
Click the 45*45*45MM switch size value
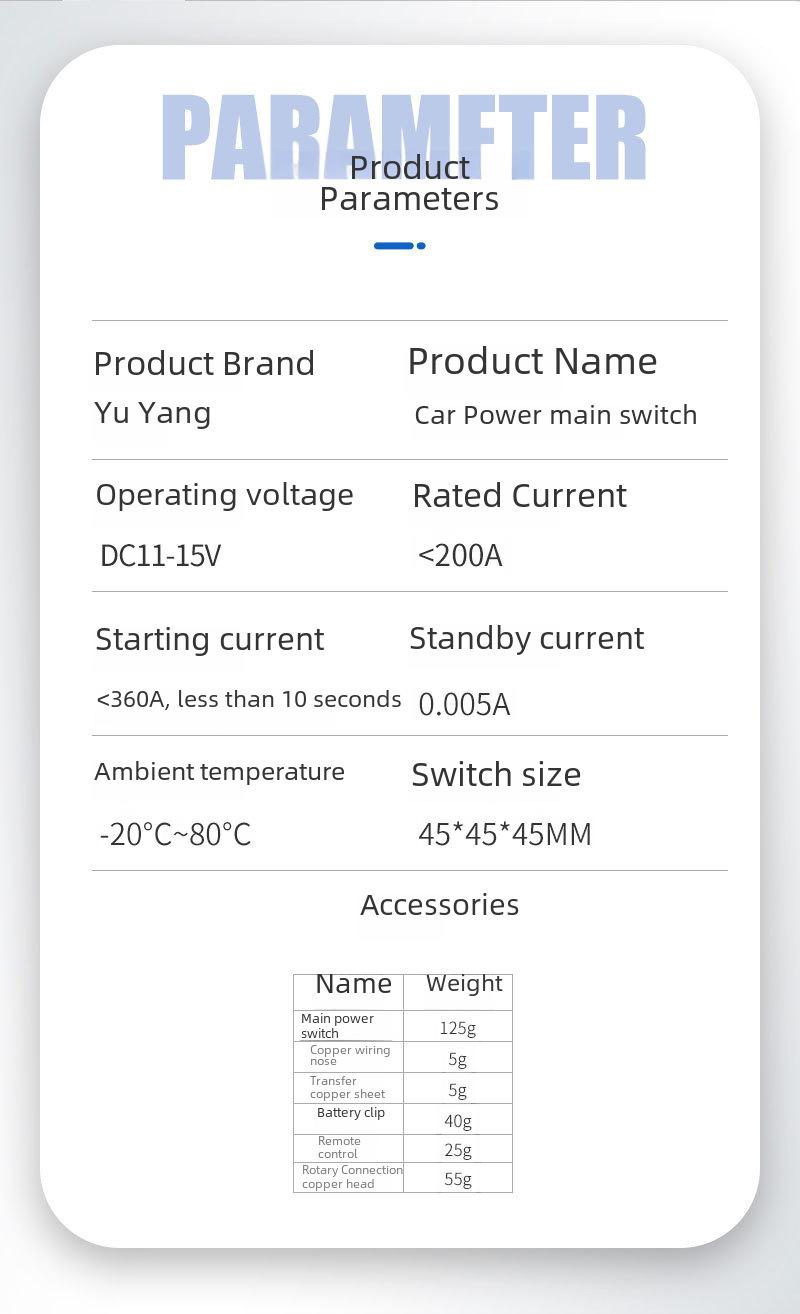point(505,834)
